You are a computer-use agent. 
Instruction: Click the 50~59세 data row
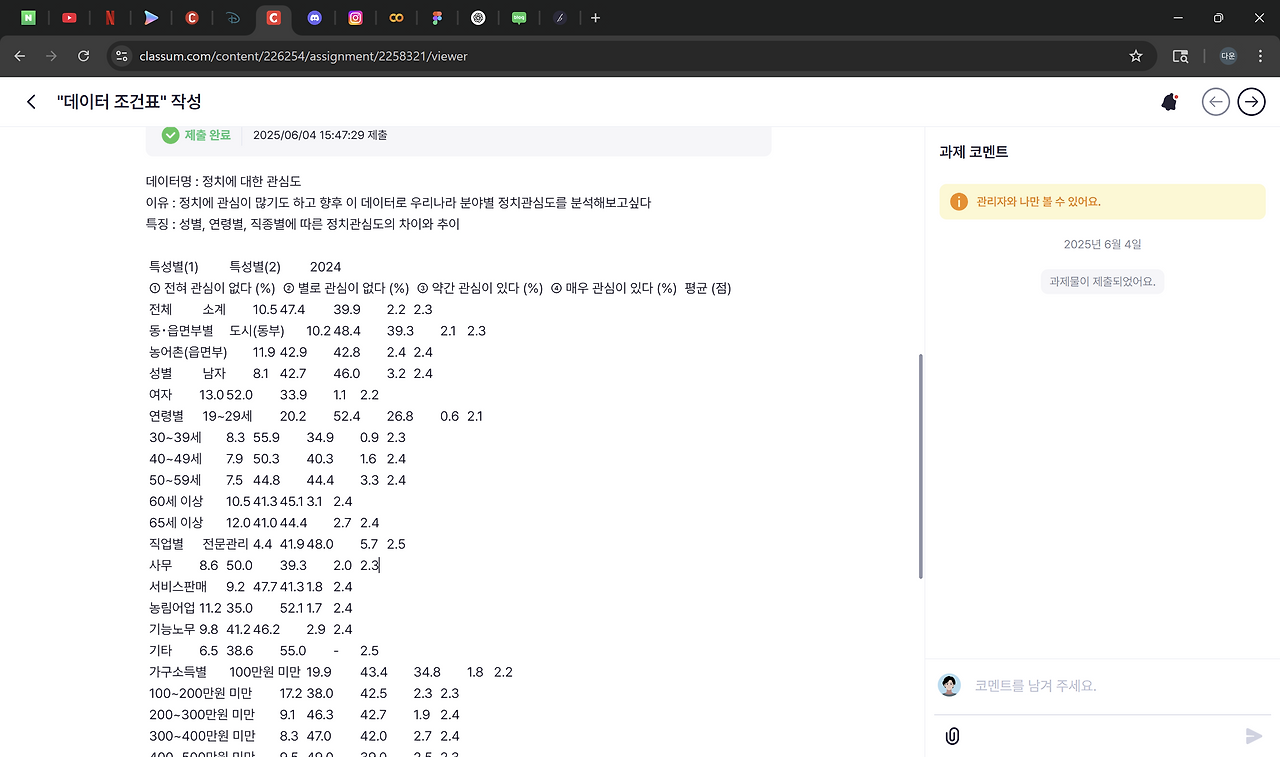pyautogui.click(x=277, y=480)
